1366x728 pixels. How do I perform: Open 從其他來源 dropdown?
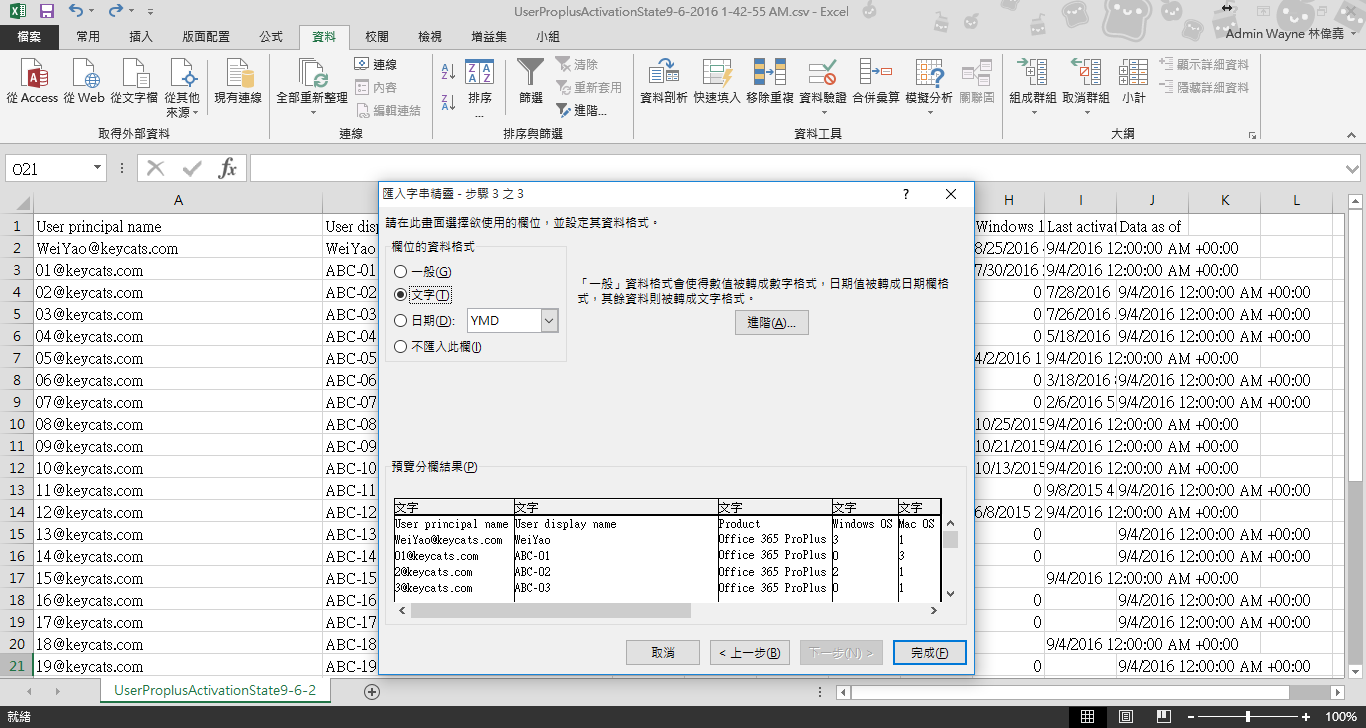(x=182, y=88)
